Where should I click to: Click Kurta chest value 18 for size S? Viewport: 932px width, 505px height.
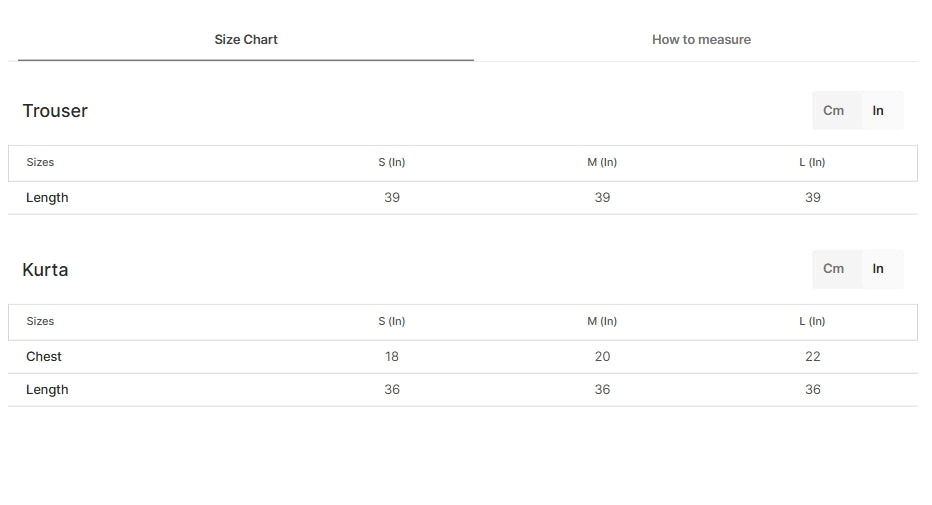(x=392, y=356)
